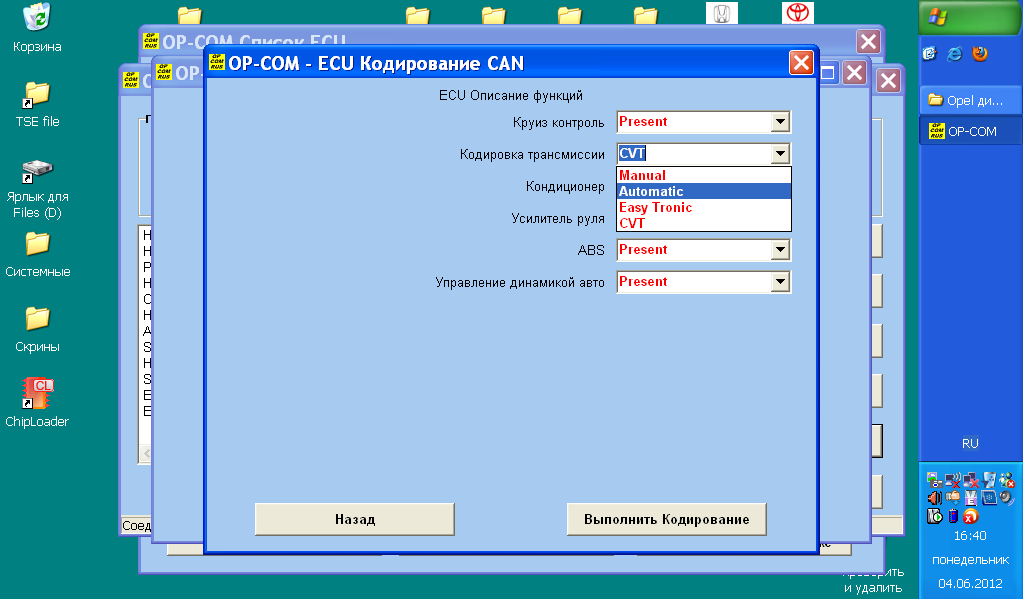Click the Выполнить Кодирование button
The width and height of the screenshot is (1023, 599).
coord(666,519)
